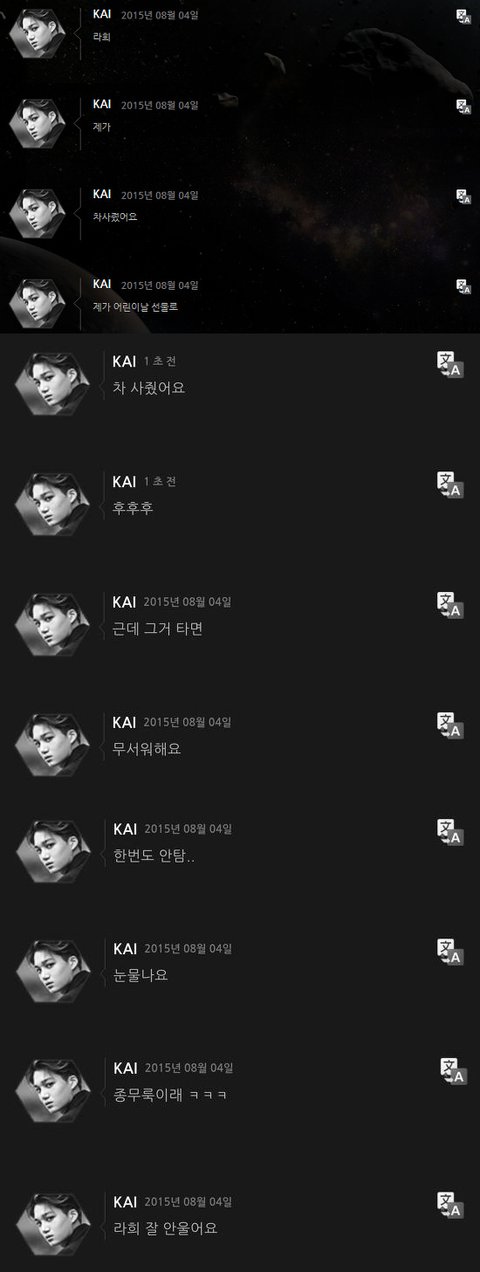
Task: Translate the '제가 어린이날 선물로' message
Action: pyautogui.click(x=463, y=287)
